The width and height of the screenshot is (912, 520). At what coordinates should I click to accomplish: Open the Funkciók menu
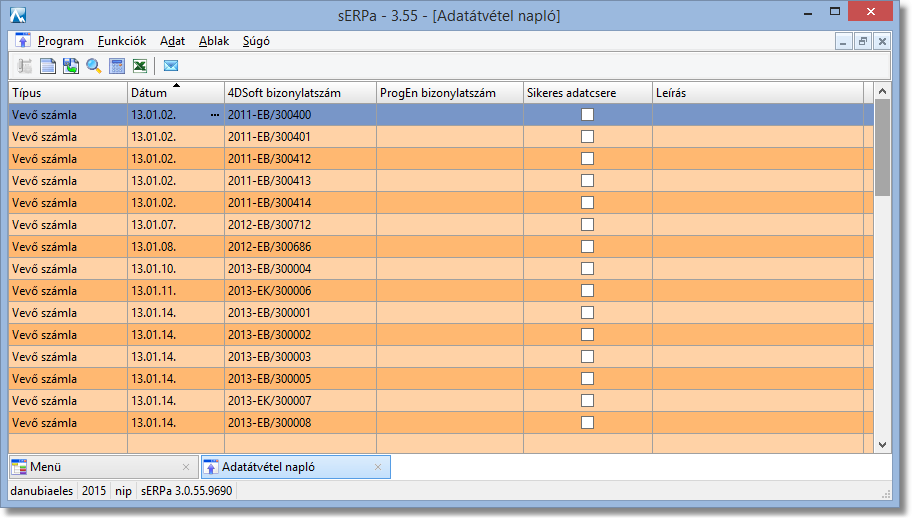pyautogui.click(x=122, y=41)
